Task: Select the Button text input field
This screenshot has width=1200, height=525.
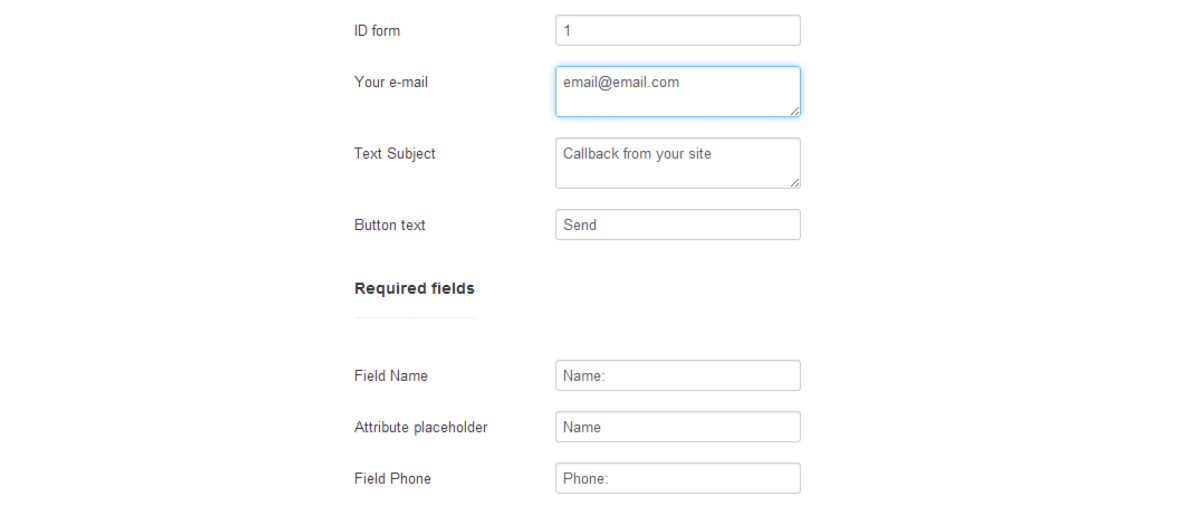Action: click(x=677, y=225)
